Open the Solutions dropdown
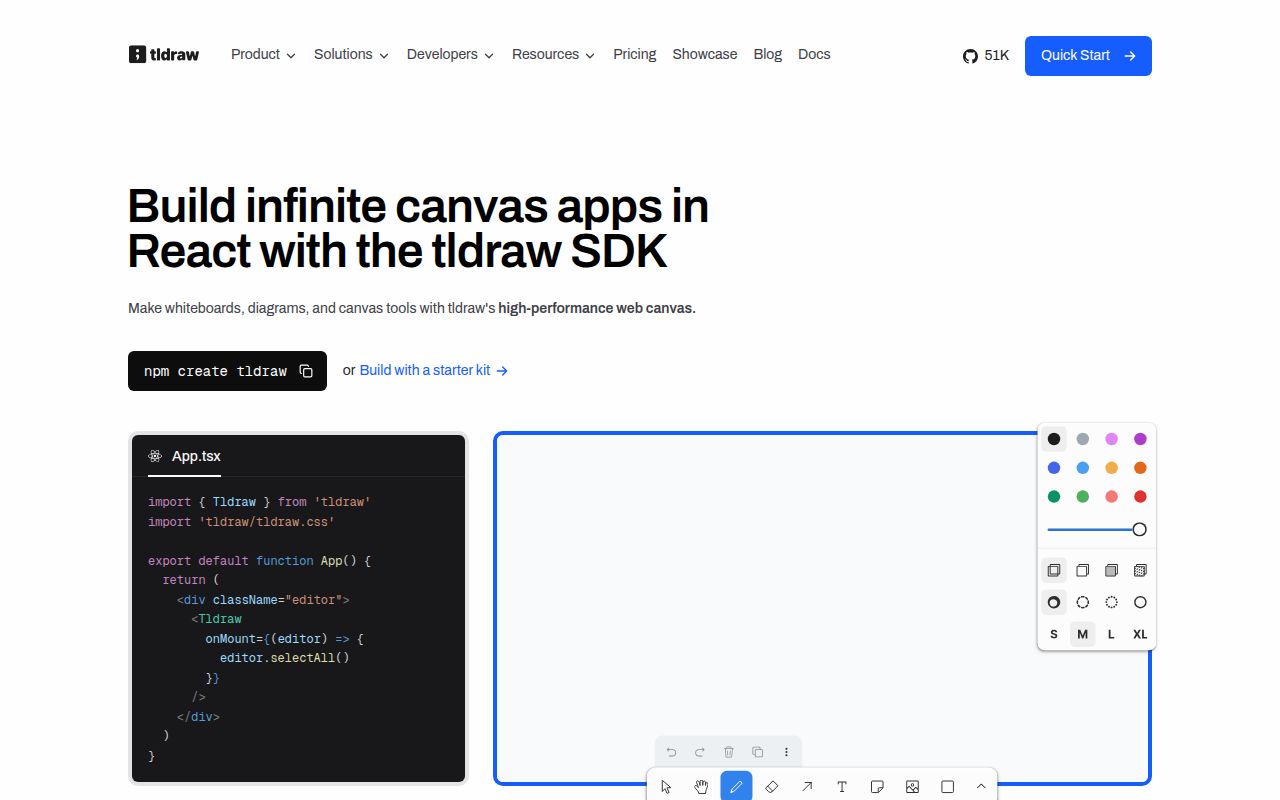This screenshot has width=1280, height=800. [x=351, y=54]
